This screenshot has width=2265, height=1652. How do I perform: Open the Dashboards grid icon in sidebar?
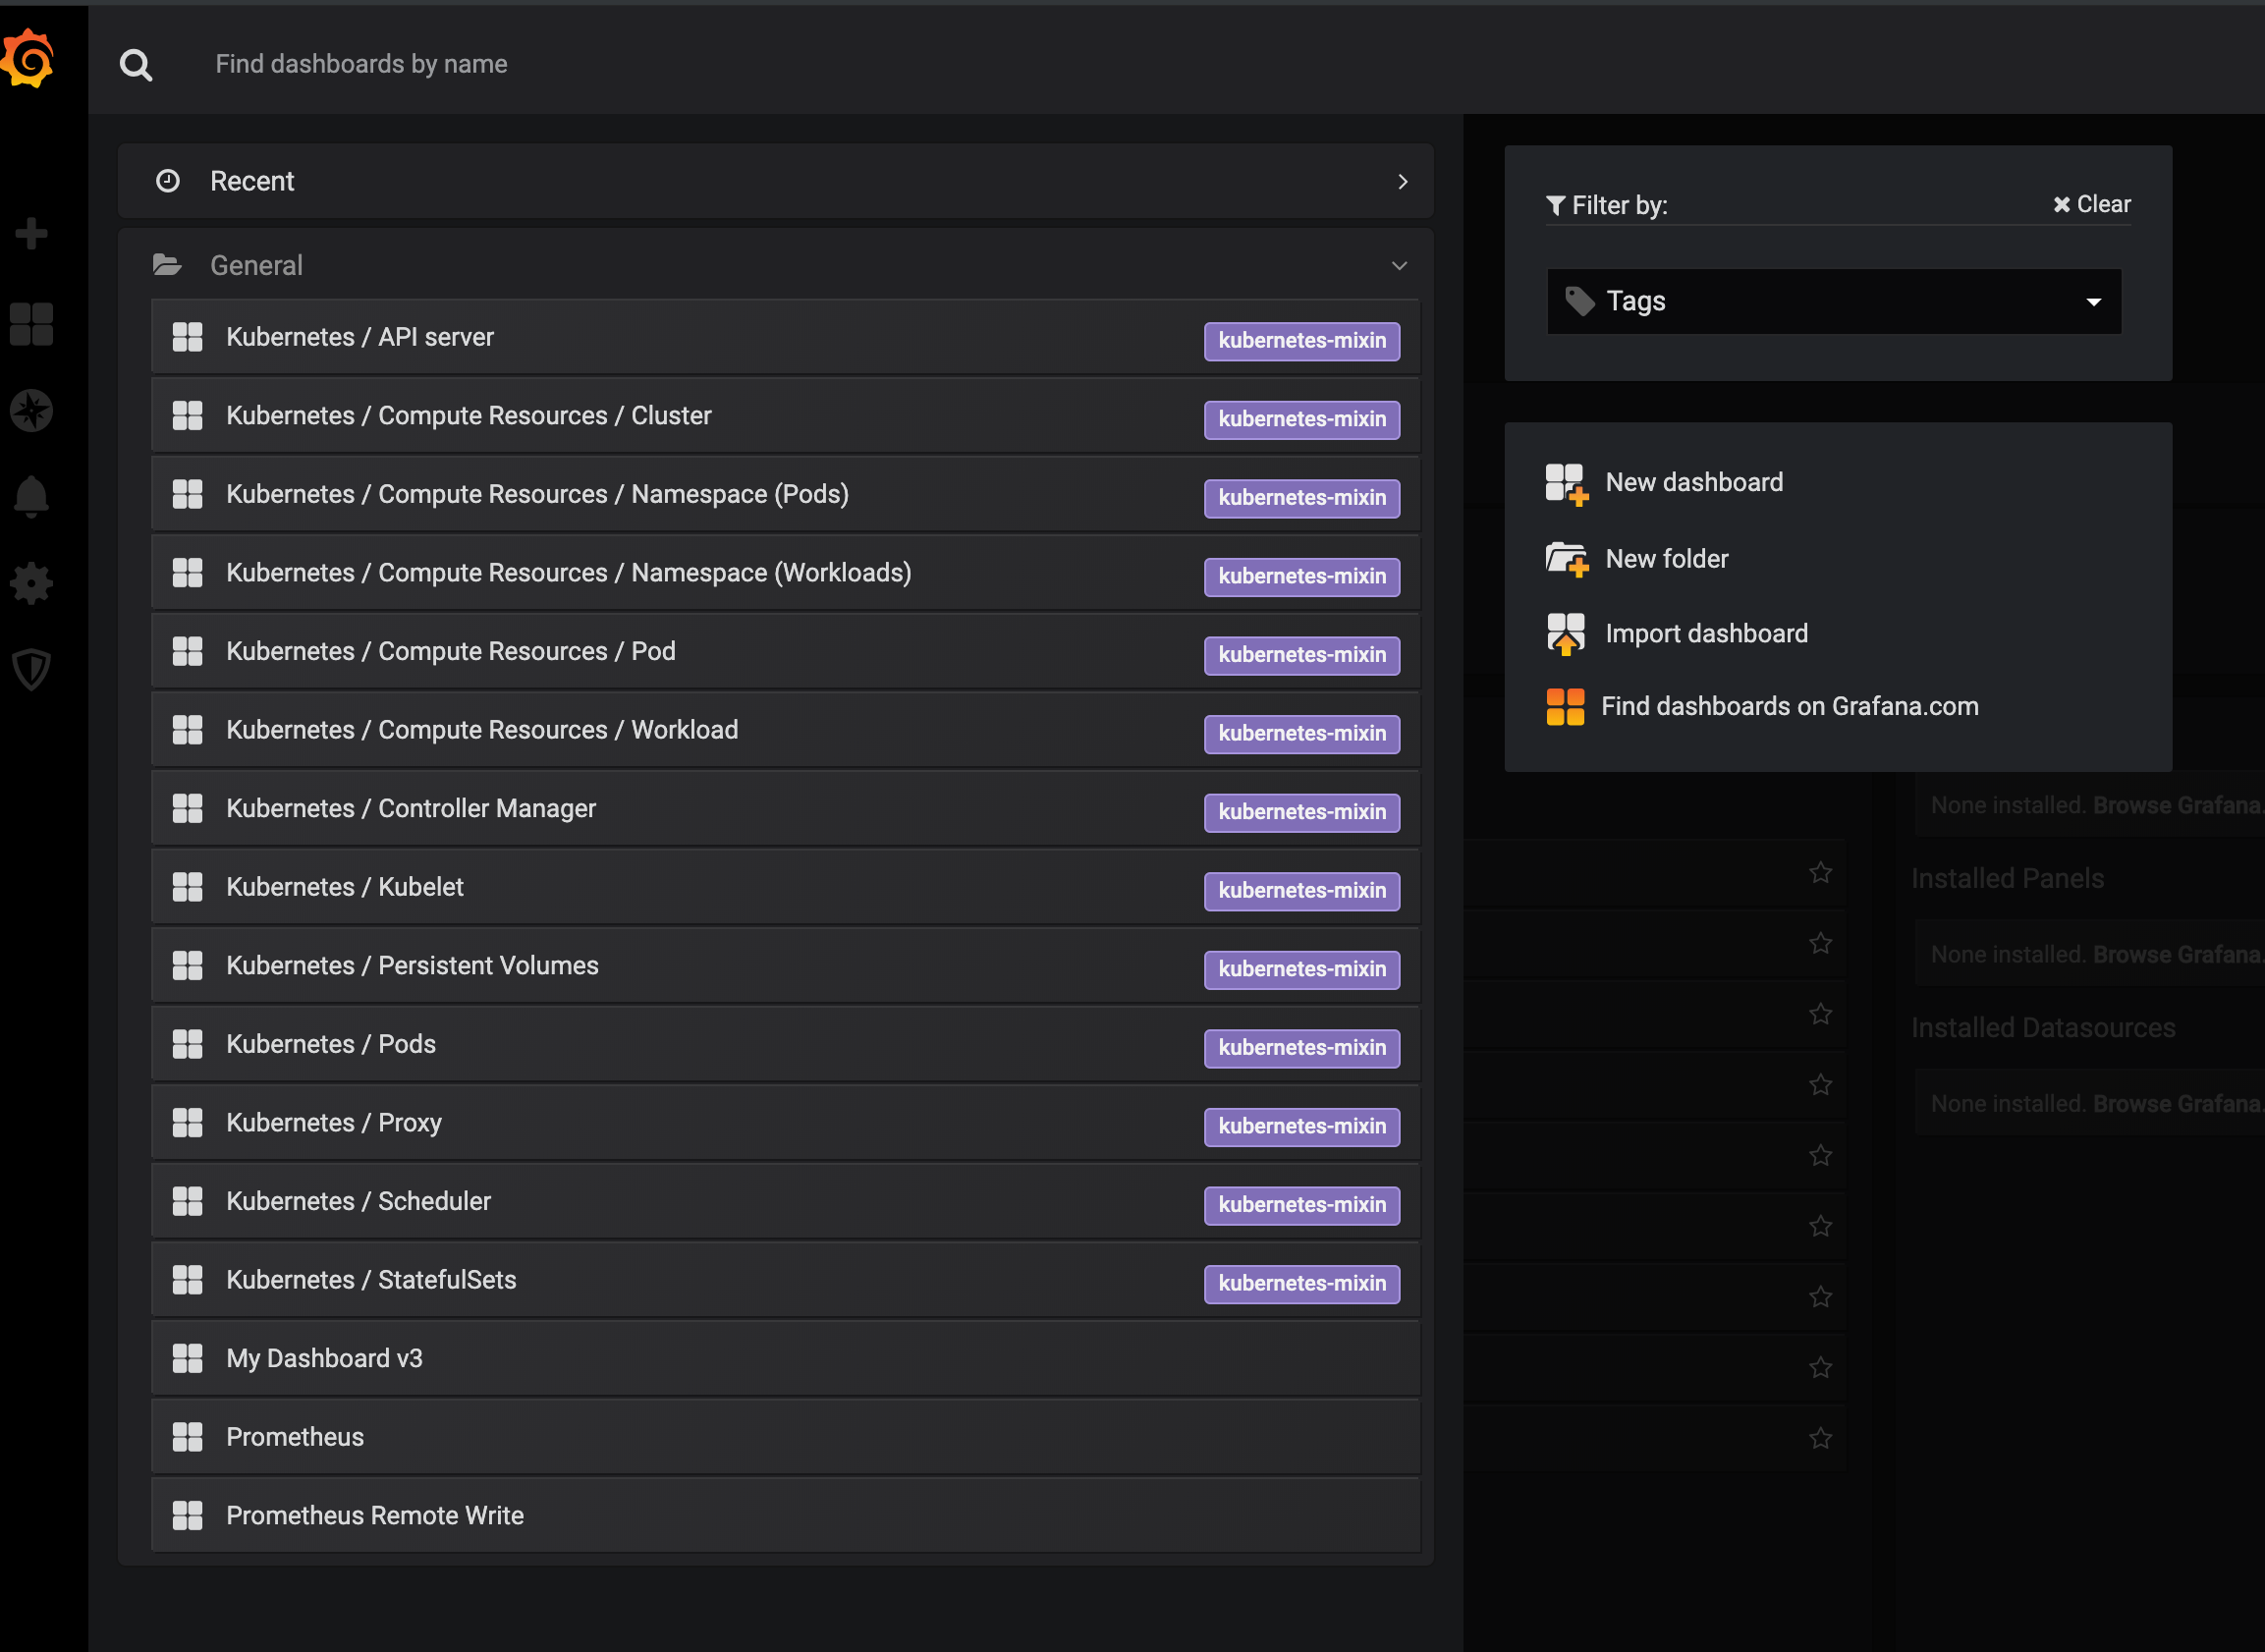click(x=31, y=324)
